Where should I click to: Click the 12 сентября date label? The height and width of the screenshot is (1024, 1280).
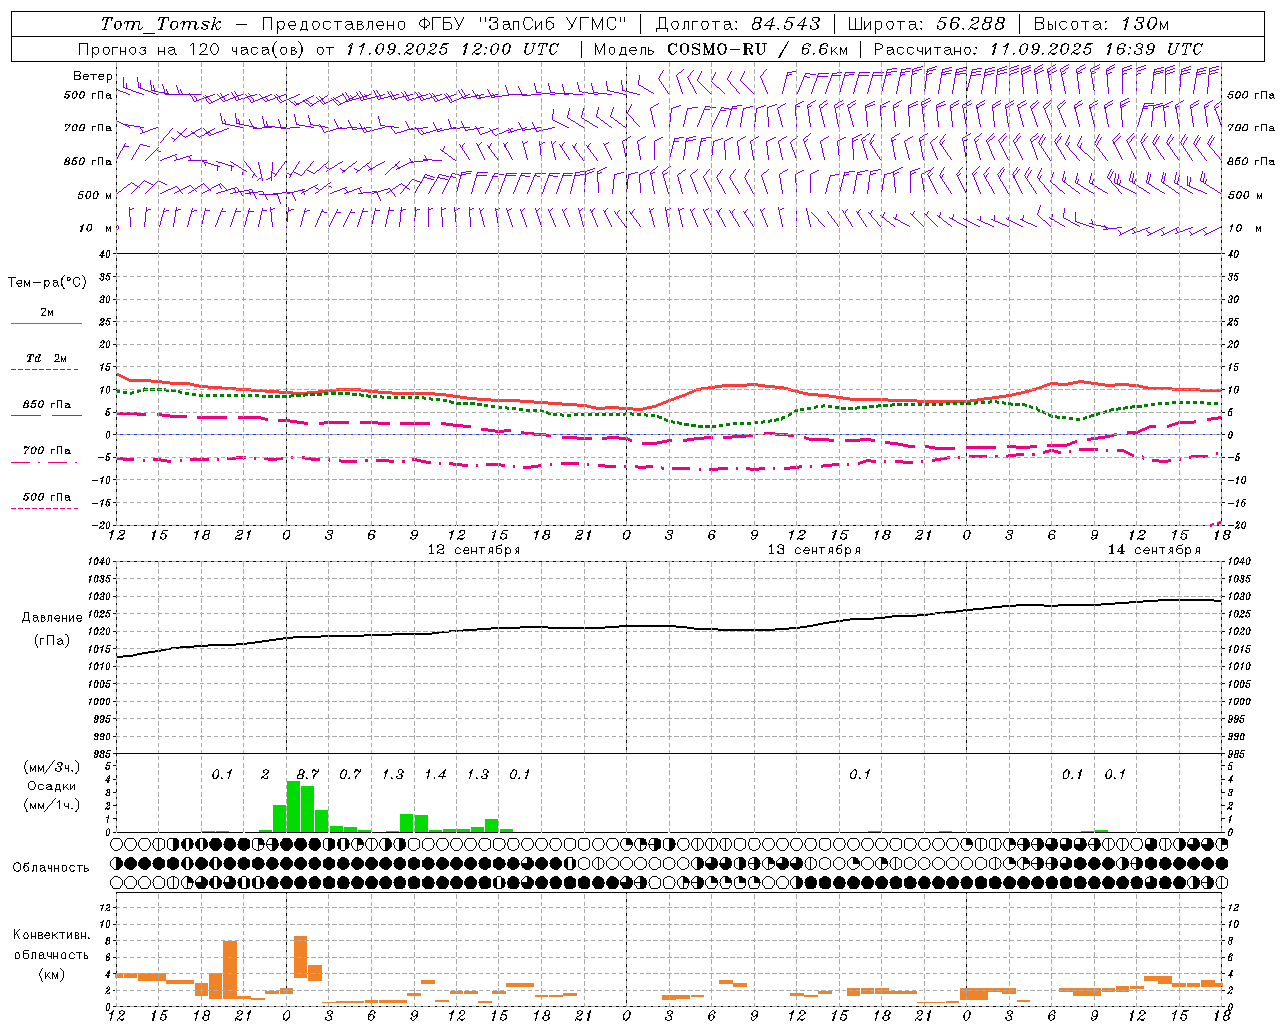473,550
